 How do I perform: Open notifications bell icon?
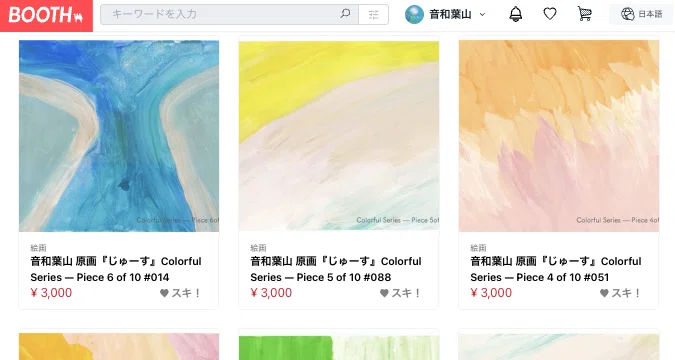(516, 14)
